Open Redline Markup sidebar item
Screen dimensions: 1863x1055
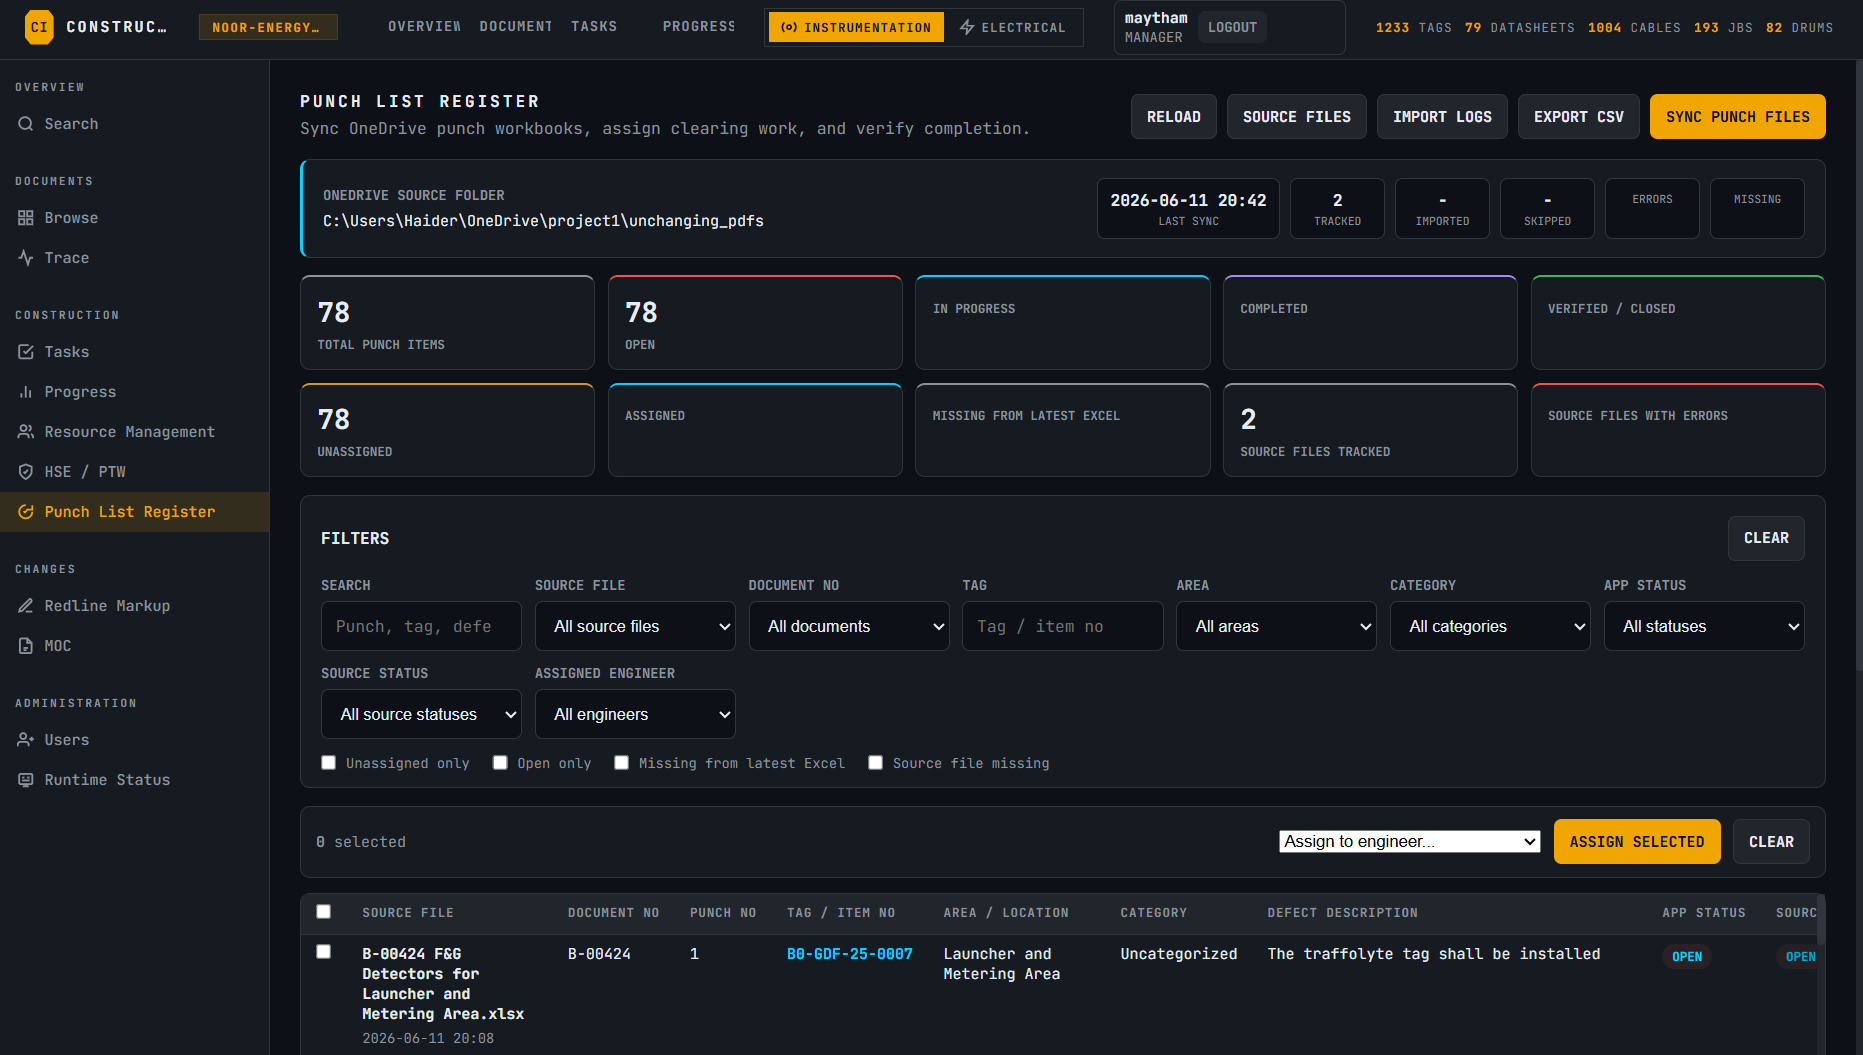134,606
